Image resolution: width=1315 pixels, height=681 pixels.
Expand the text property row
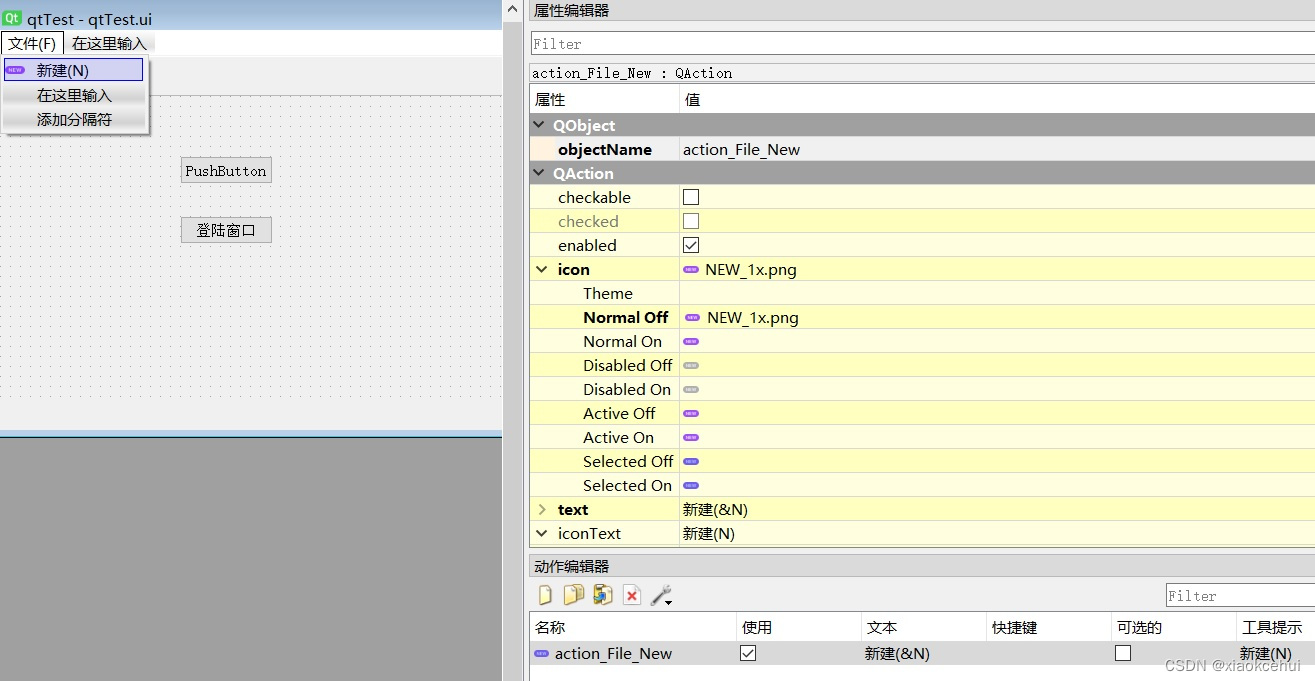542,509
